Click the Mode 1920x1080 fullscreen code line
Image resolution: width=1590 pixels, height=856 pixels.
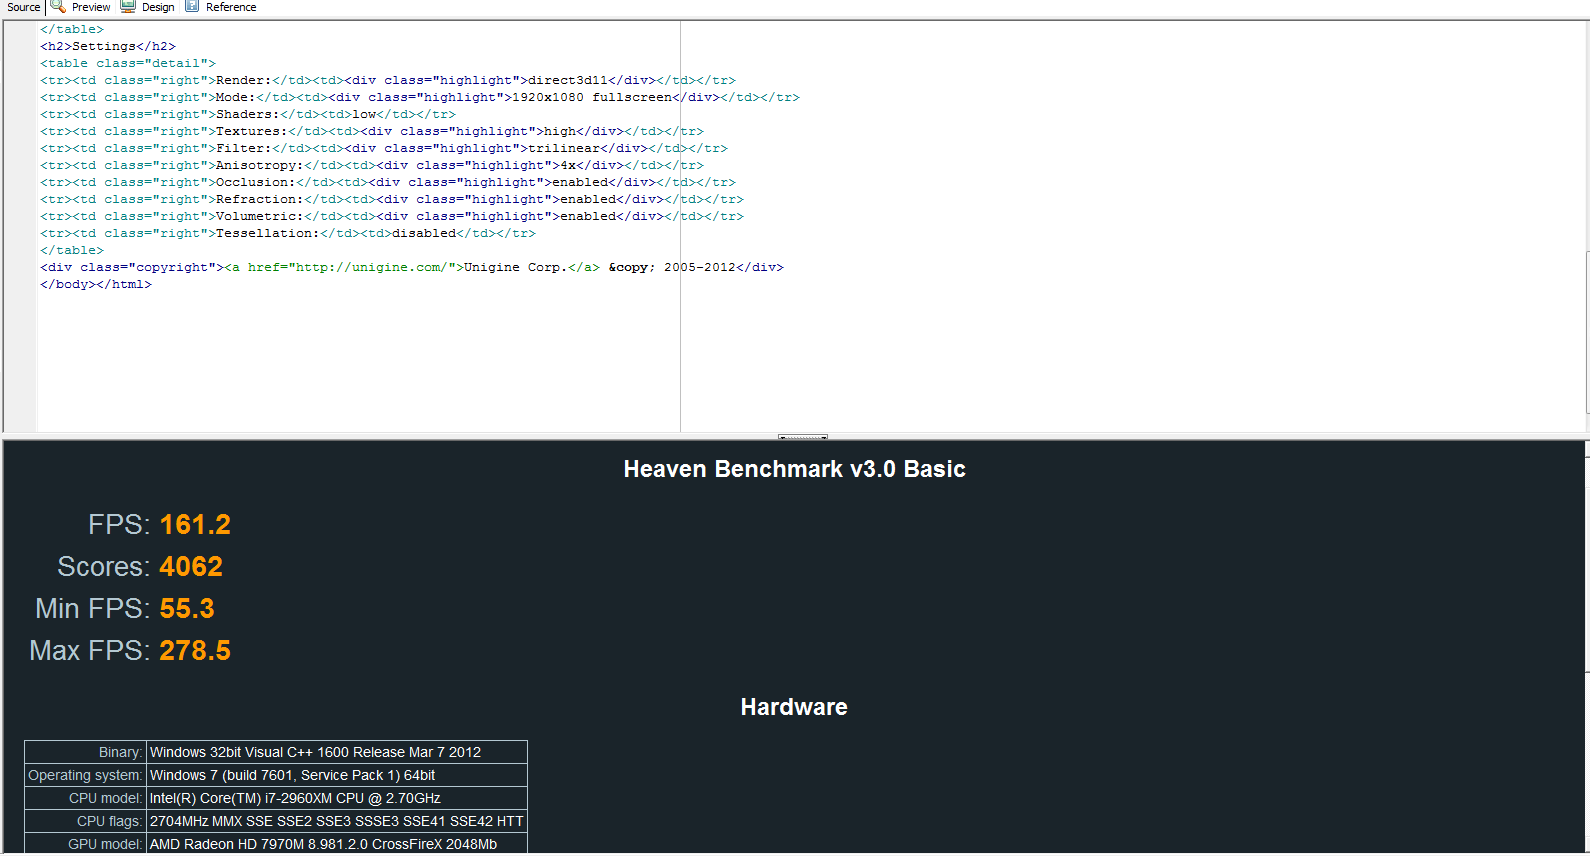[x=420, y=97]
